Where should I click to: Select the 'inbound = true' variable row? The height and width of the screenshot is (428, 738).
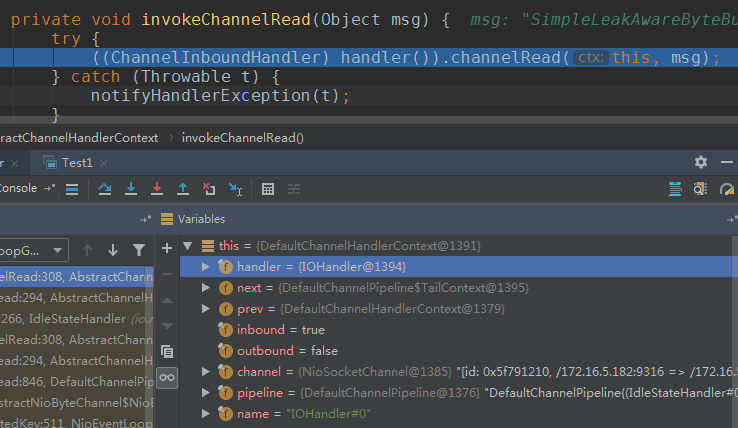[455, 330]
